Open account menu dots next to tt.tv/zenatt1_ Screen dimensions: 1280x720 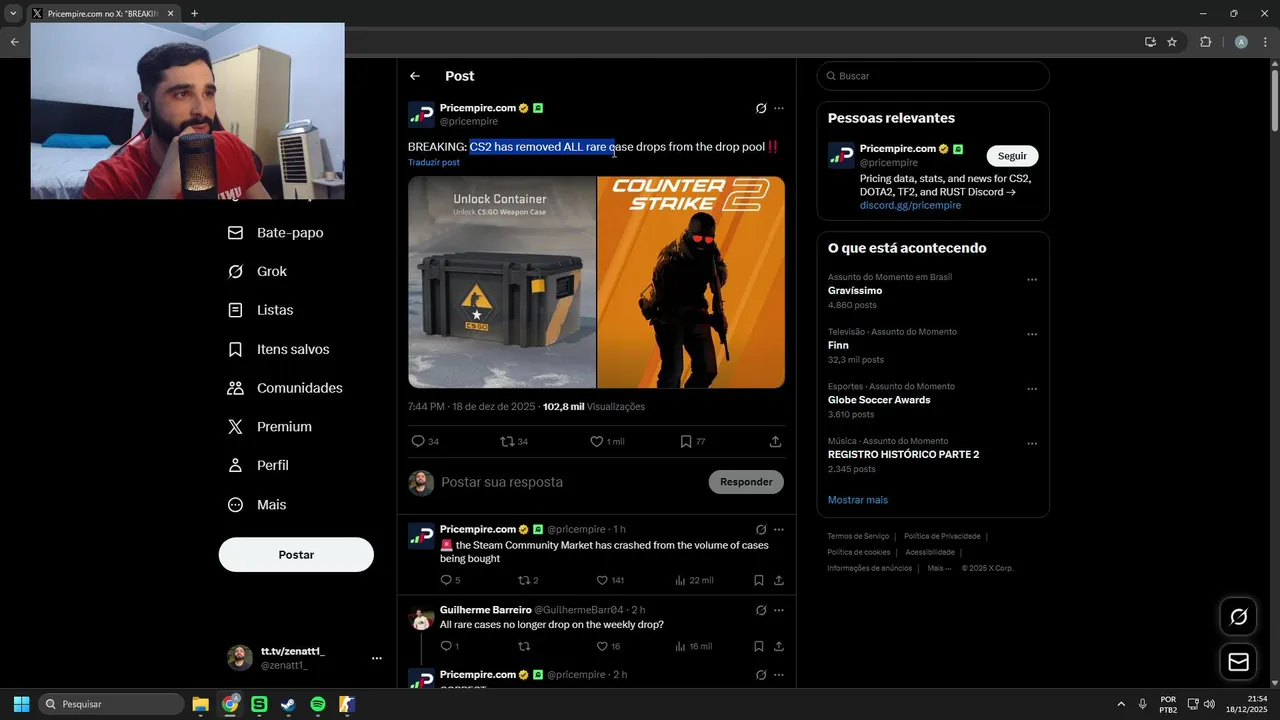coord(377,658)
